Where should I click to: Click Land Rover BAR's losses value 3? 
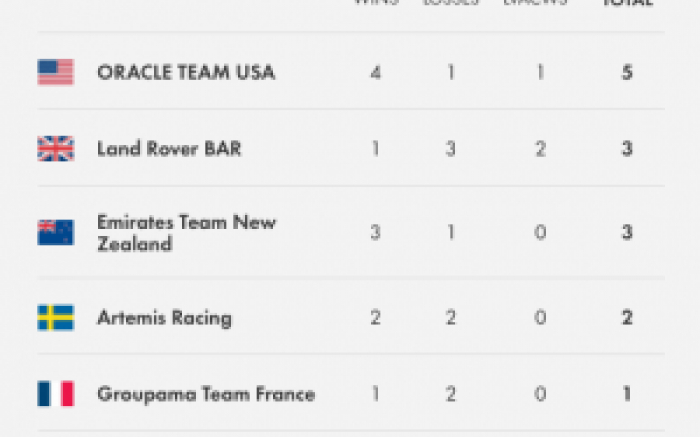[450, 149]
